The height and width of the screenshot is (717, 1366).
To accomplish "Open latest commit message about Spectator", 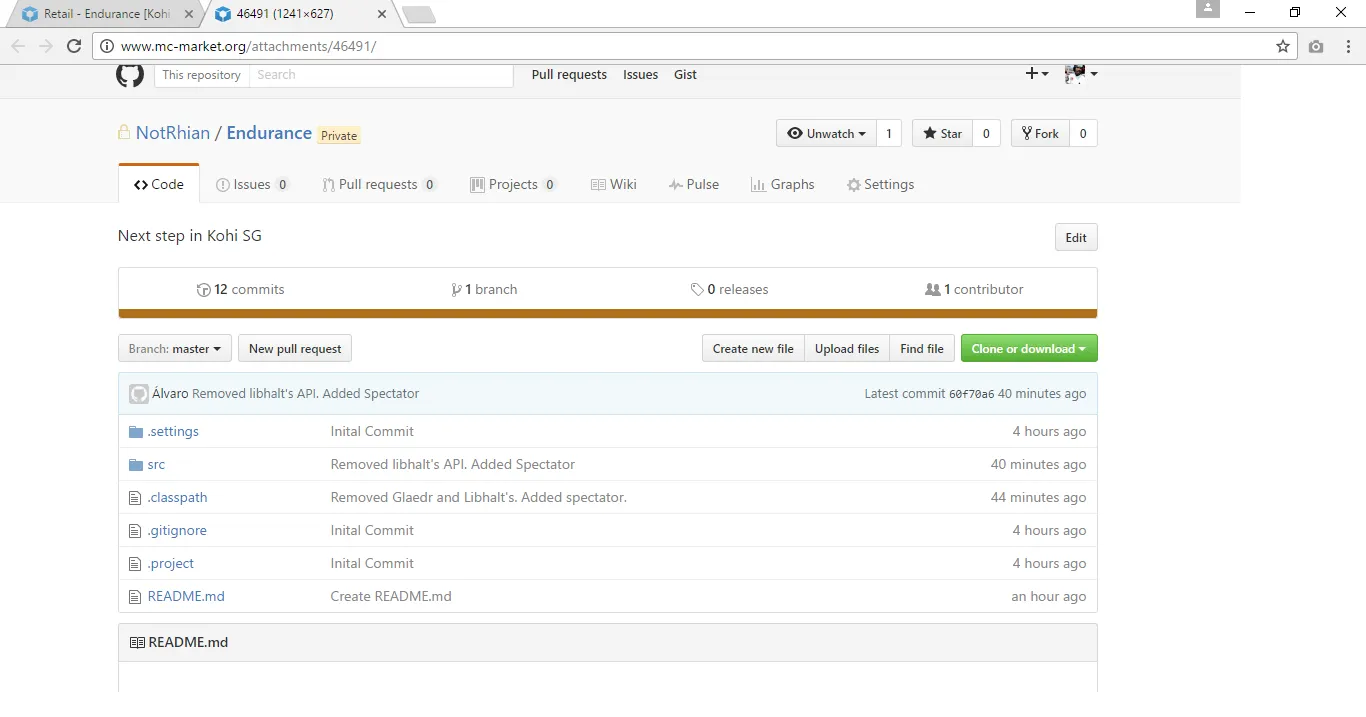I will click(305, 393).
